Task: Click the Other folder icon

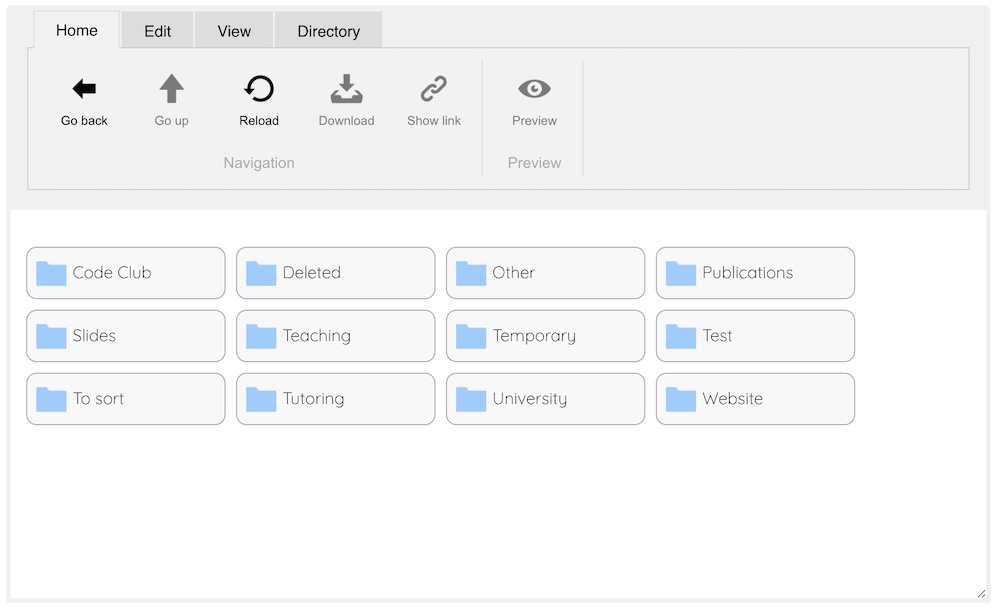Action: coord(471,273)
